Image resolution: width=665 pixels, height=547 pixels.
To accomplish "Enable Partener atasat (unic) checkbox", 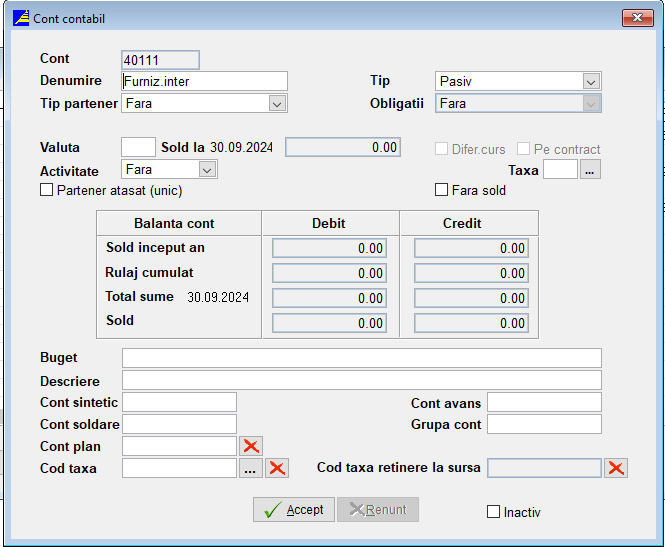I will [46, 190].
